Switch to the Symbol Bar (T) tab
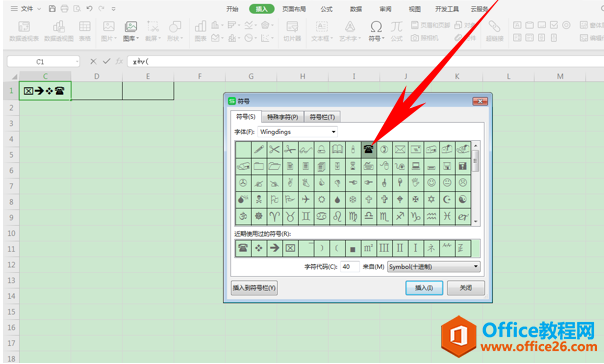Screen dimensions: 604x364 (322, 117)
